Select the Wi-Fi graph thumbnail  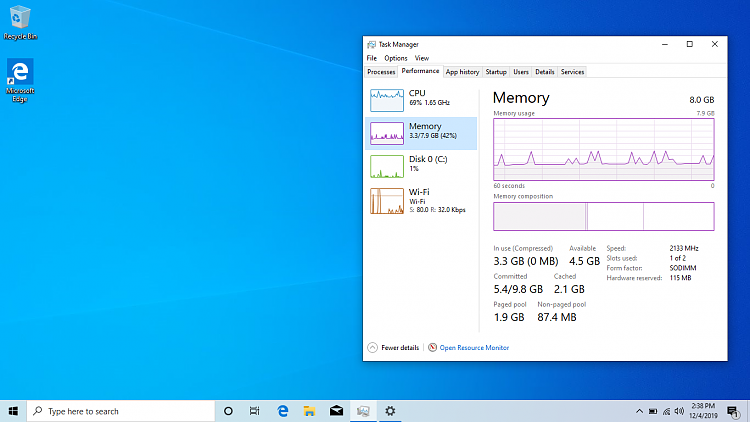387,200
